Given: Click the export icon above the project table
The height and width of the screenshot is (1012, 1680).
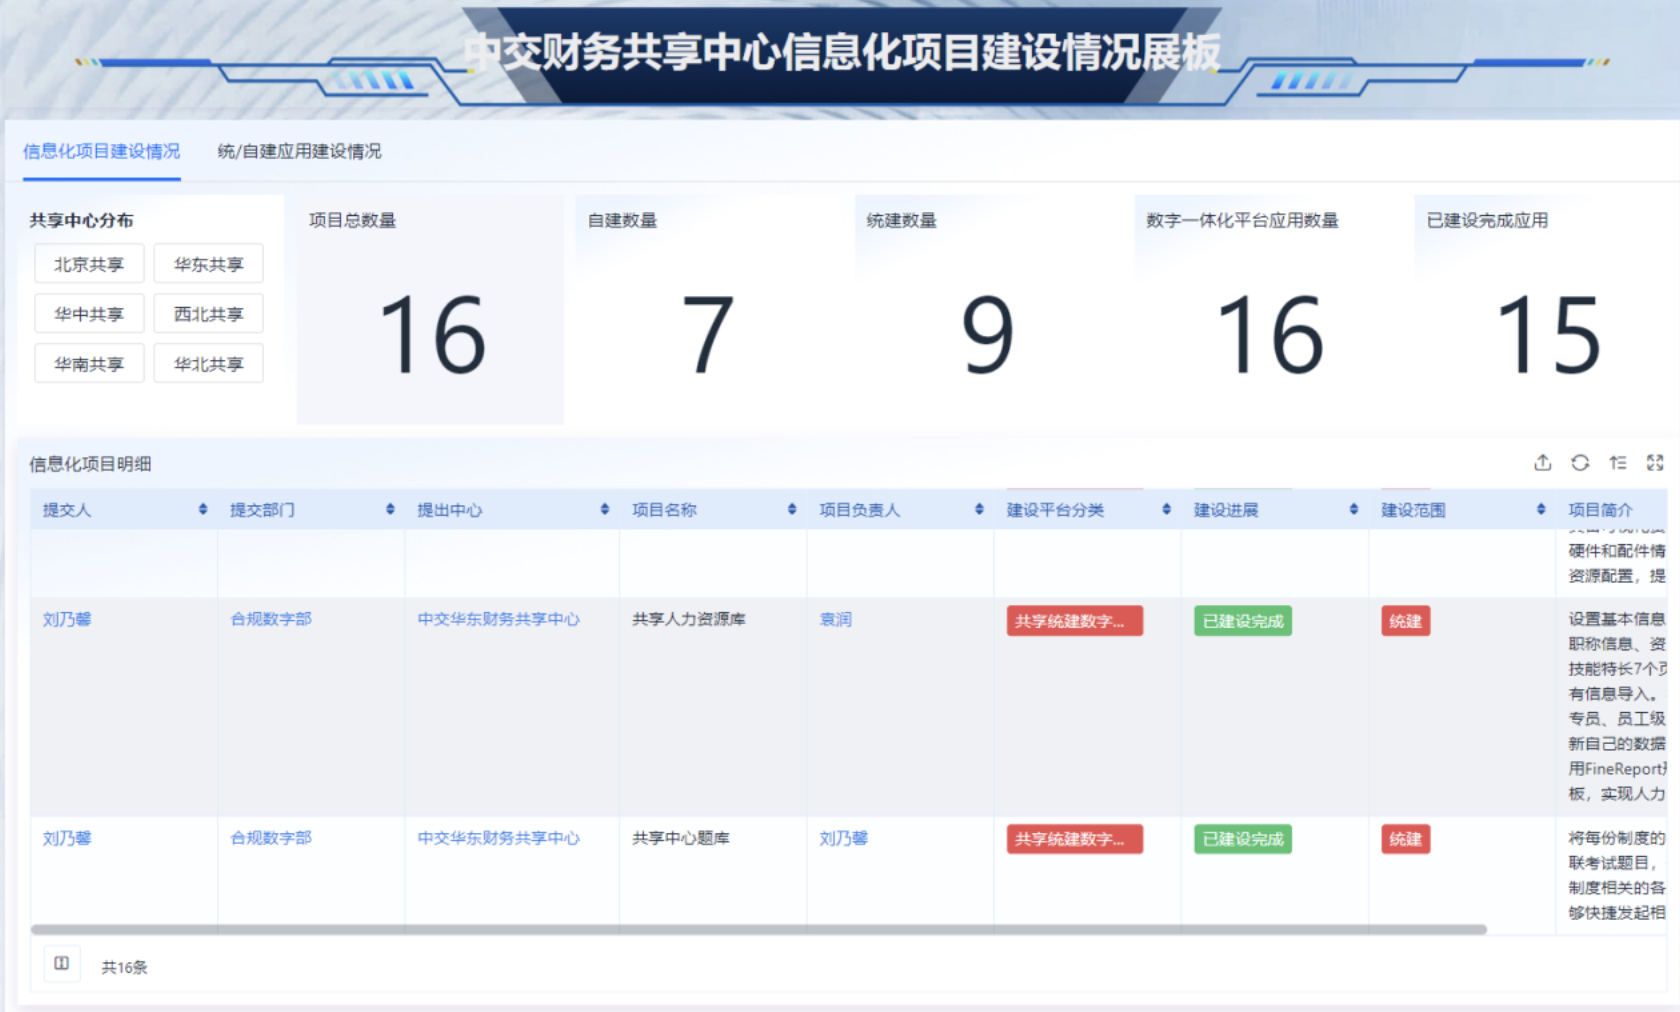Looking at the screenshot, I should [x=1543, y=462].
